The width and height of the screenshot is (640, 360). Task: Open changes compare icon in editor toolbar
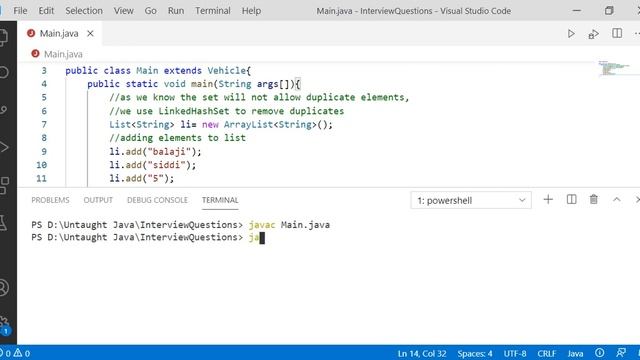[x=593, y=34]
